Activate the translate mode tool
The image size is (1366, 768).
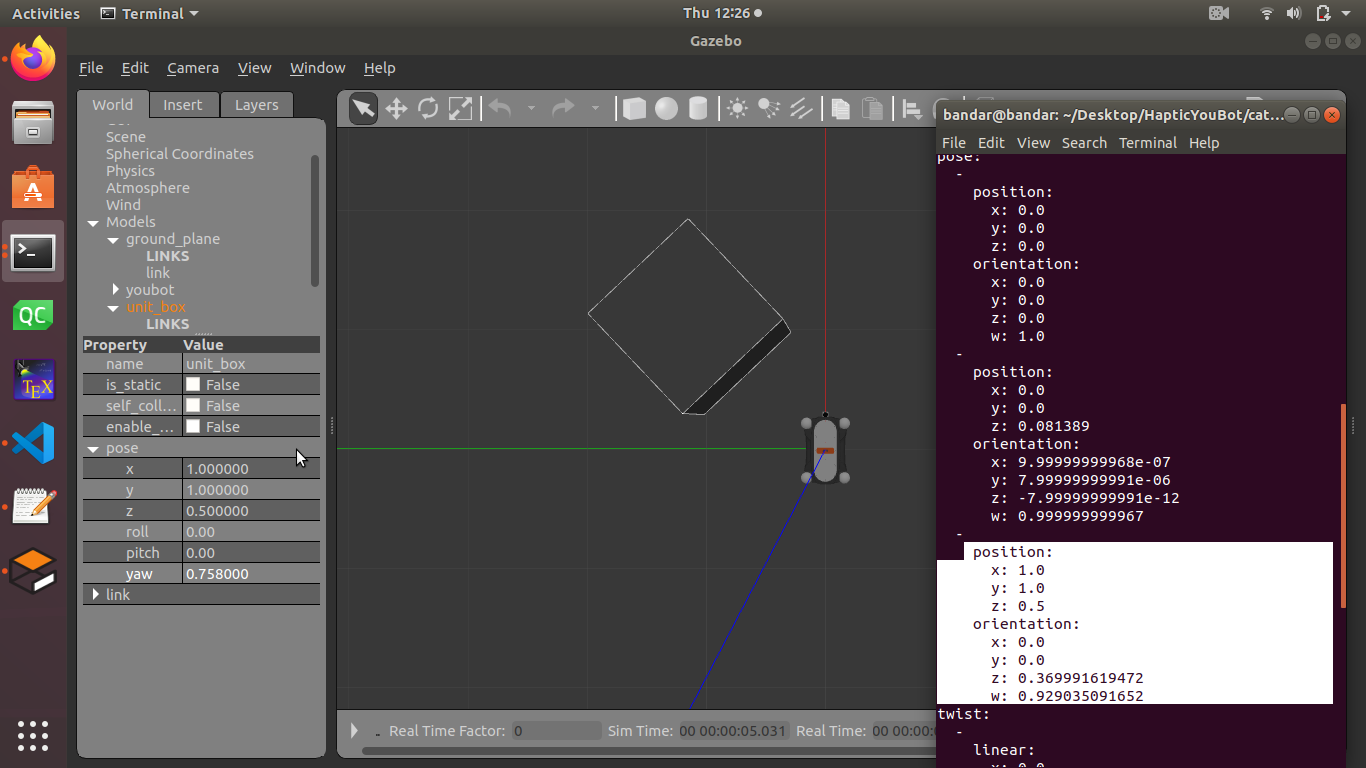tap(396, 108)
